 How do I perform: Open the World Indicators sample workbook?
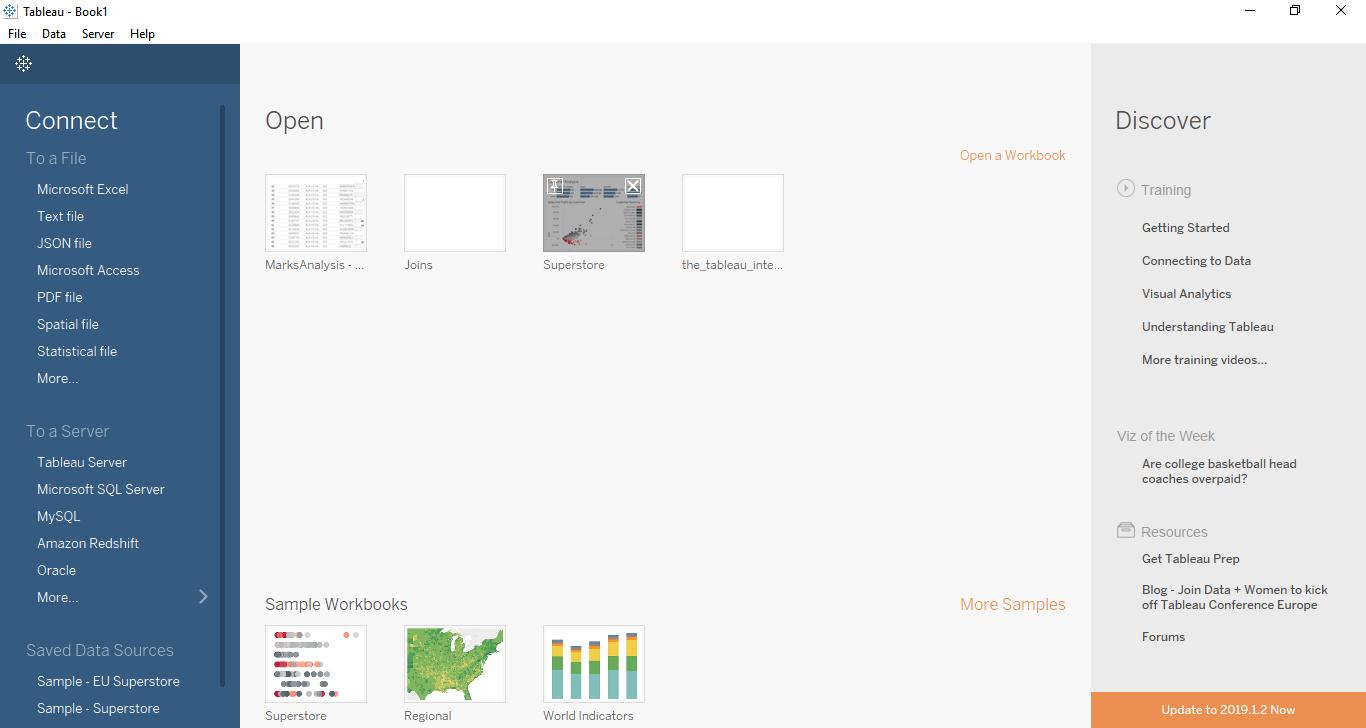coord(593,663)
